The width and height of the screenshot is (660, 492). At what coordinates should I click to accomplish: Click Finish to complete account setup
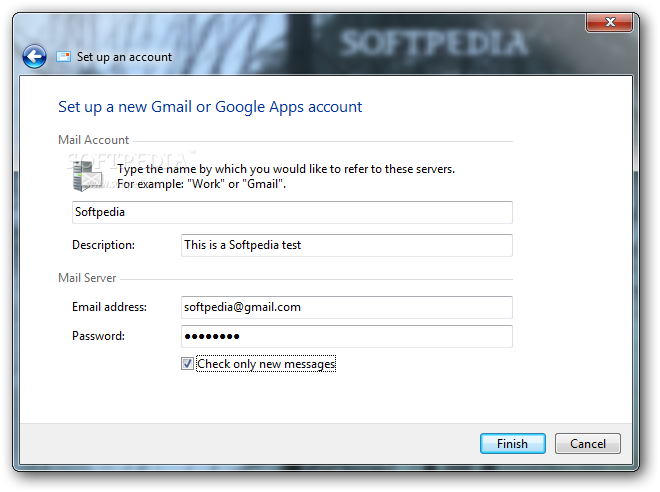[512, 444]
